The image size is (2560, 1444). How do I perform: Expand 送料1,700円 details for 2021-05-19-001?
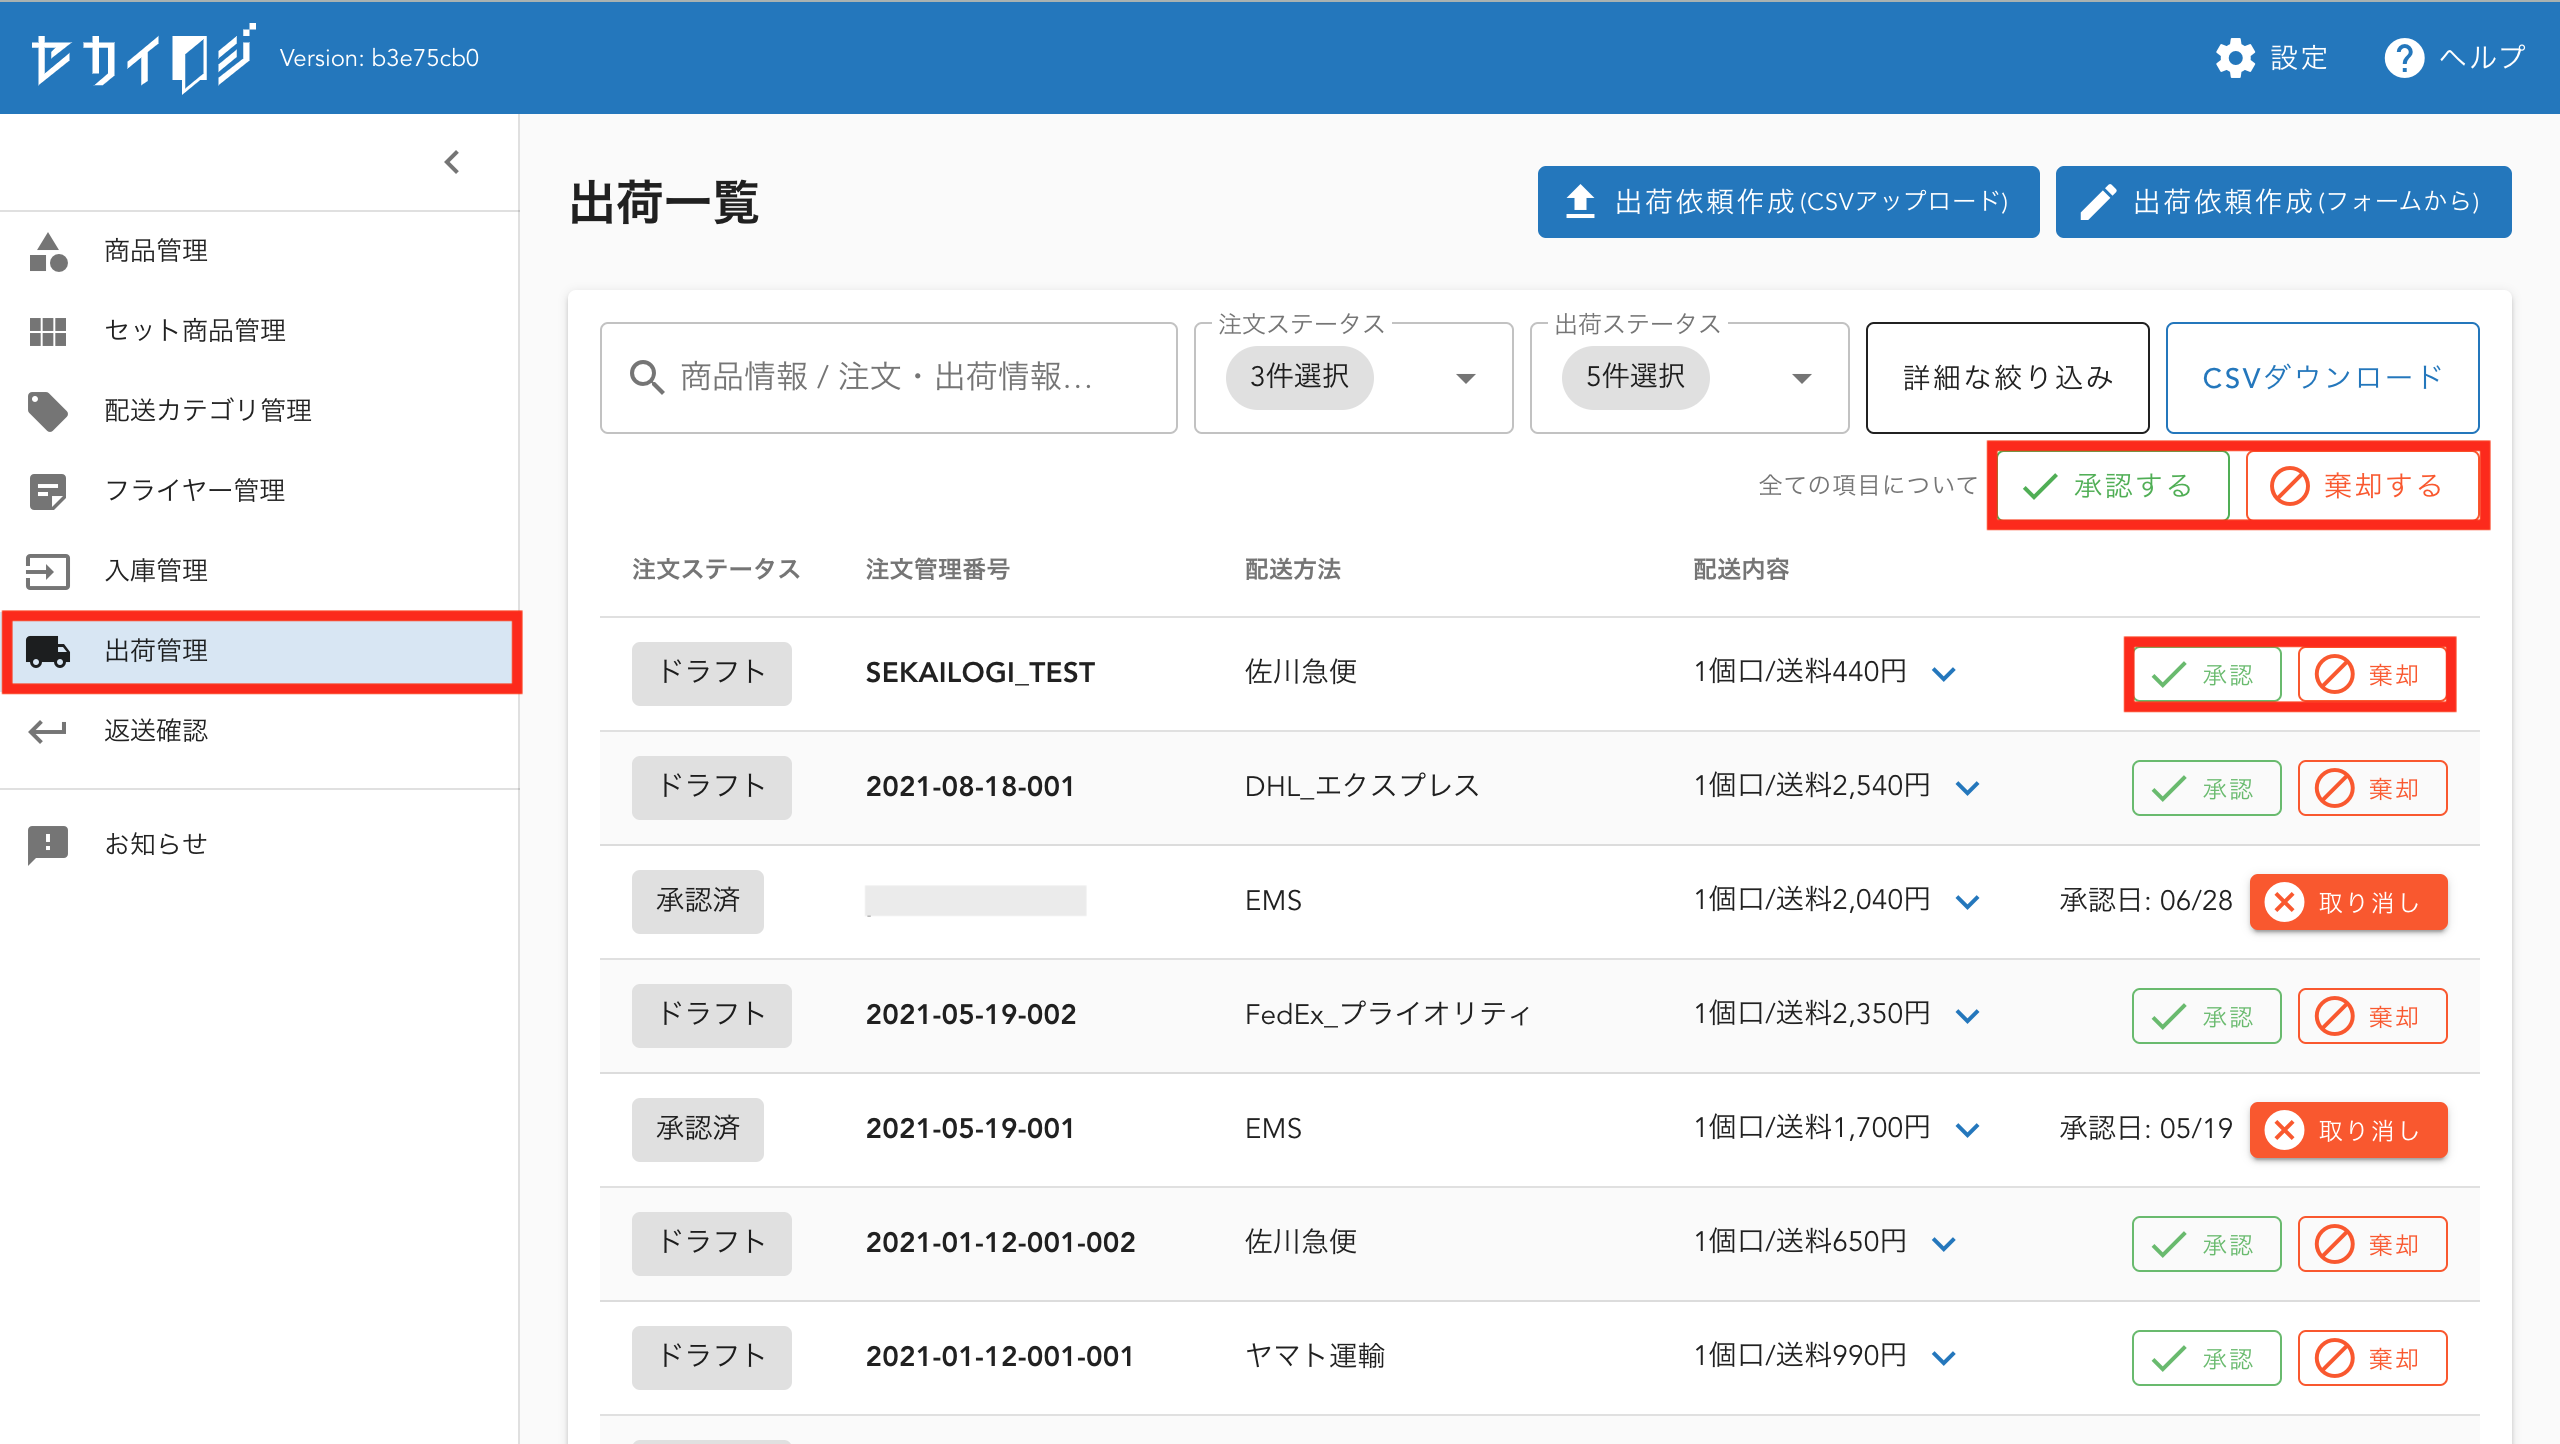(x=1967, y=1129)
